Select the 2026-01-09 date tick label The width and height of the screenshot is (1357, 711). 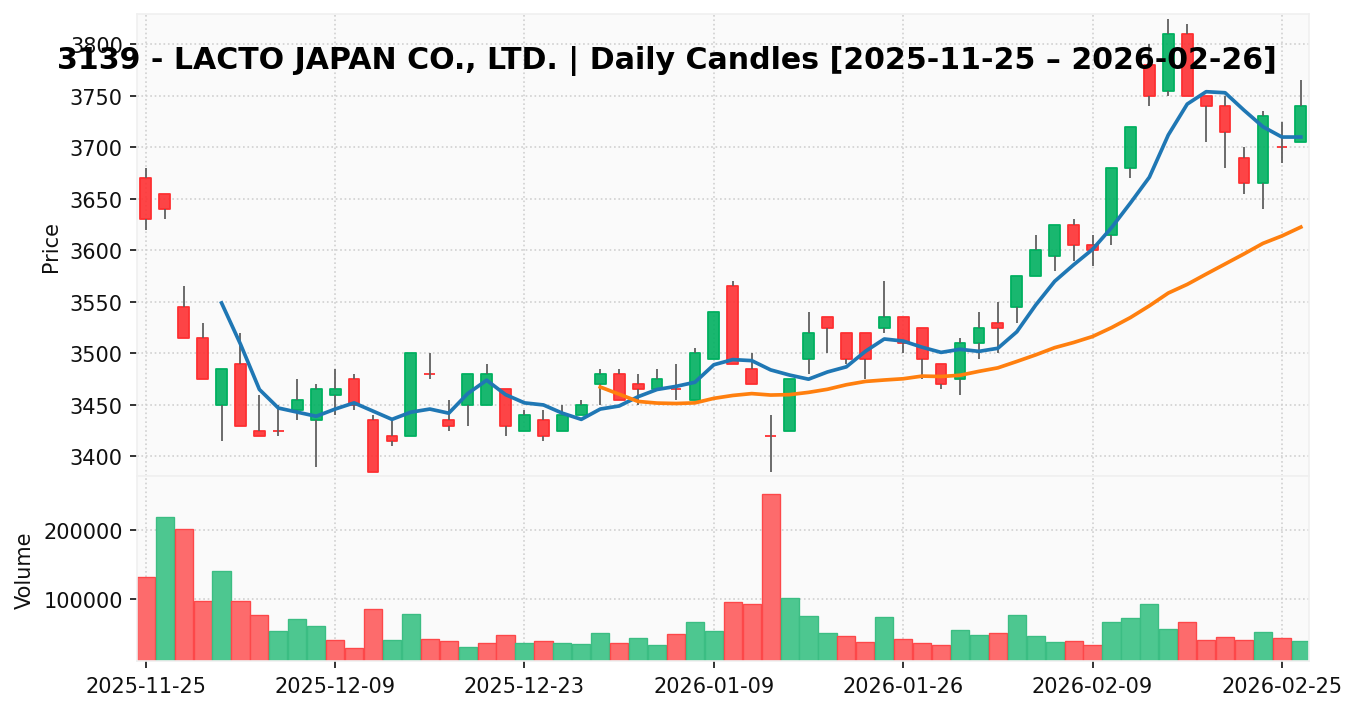[x=713, y=686]
